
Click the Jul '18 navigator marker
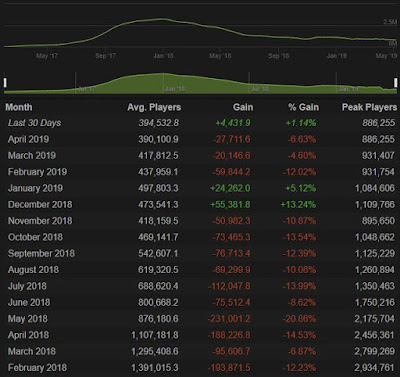coord(259,89)
